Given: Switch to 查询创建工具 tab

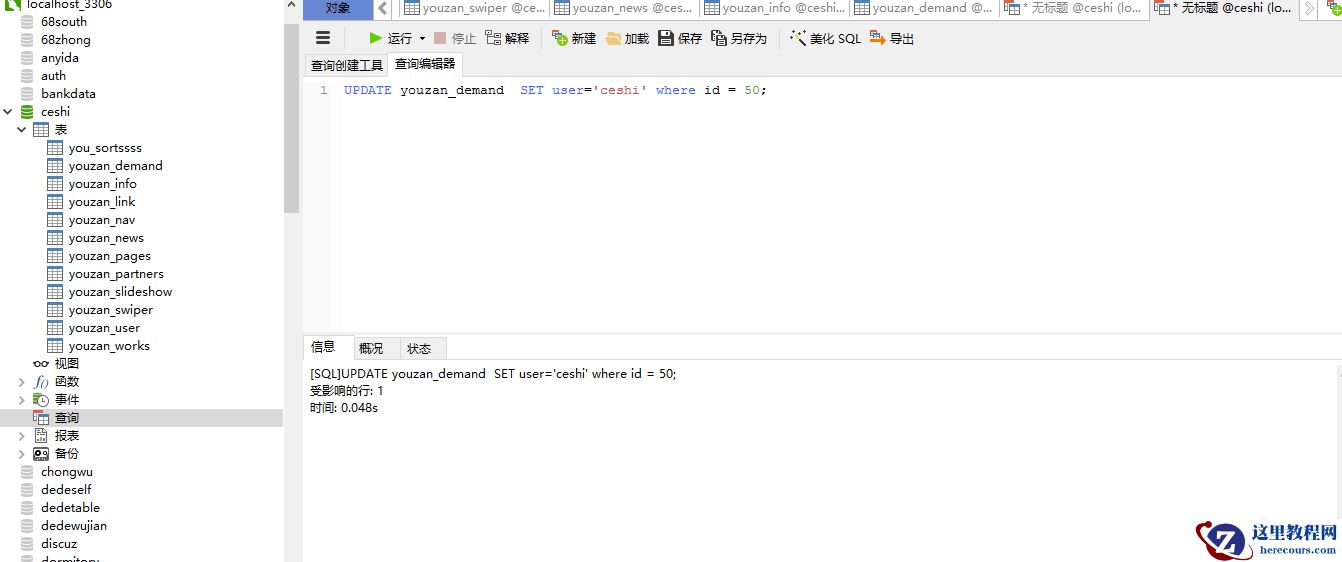Looking at the screenshot, I should [x=346, y=66].
